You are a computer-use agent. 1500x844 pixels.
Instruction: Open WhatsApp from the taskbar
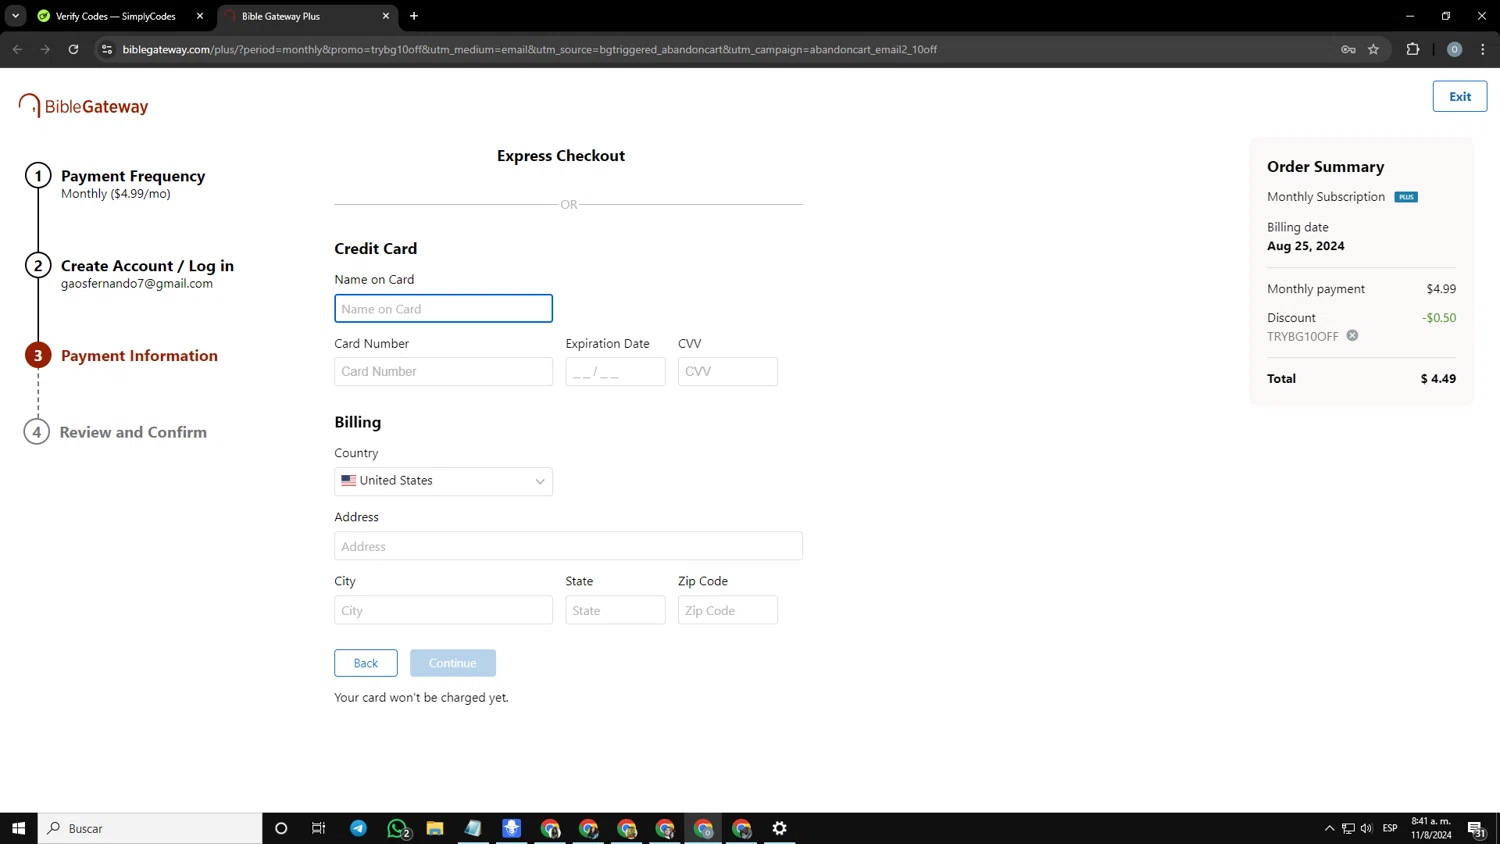pos(397,828)
